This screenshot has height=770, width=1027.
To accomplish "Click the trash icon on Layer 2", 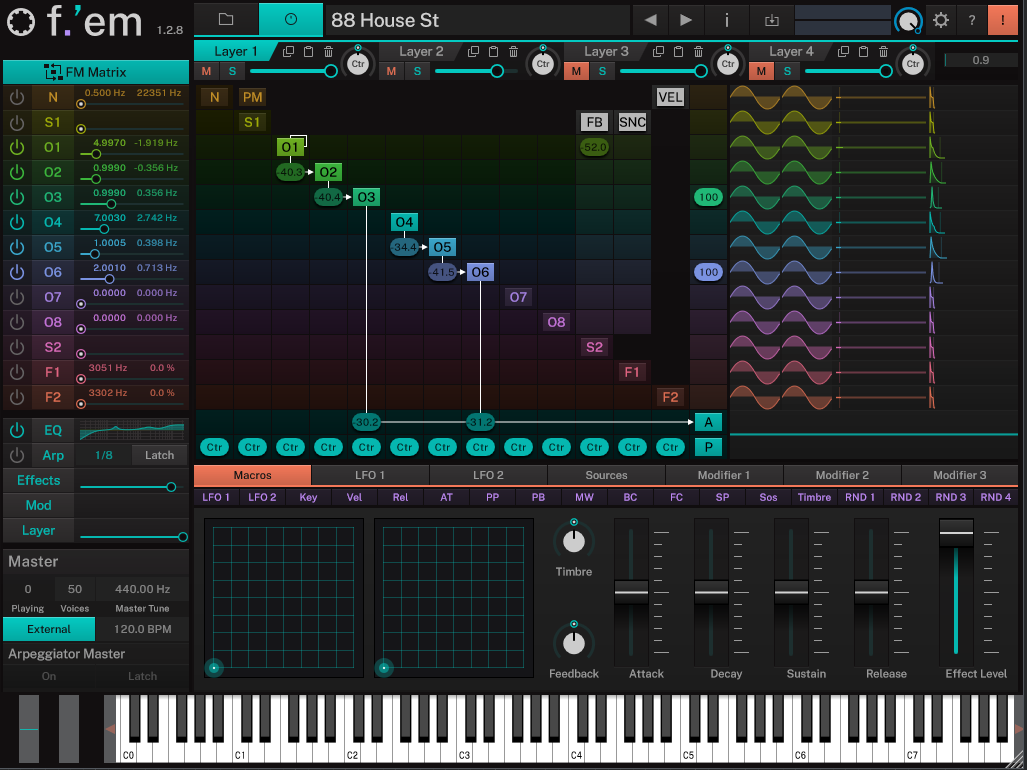I will pyautogui.click(x=513, y=51).
